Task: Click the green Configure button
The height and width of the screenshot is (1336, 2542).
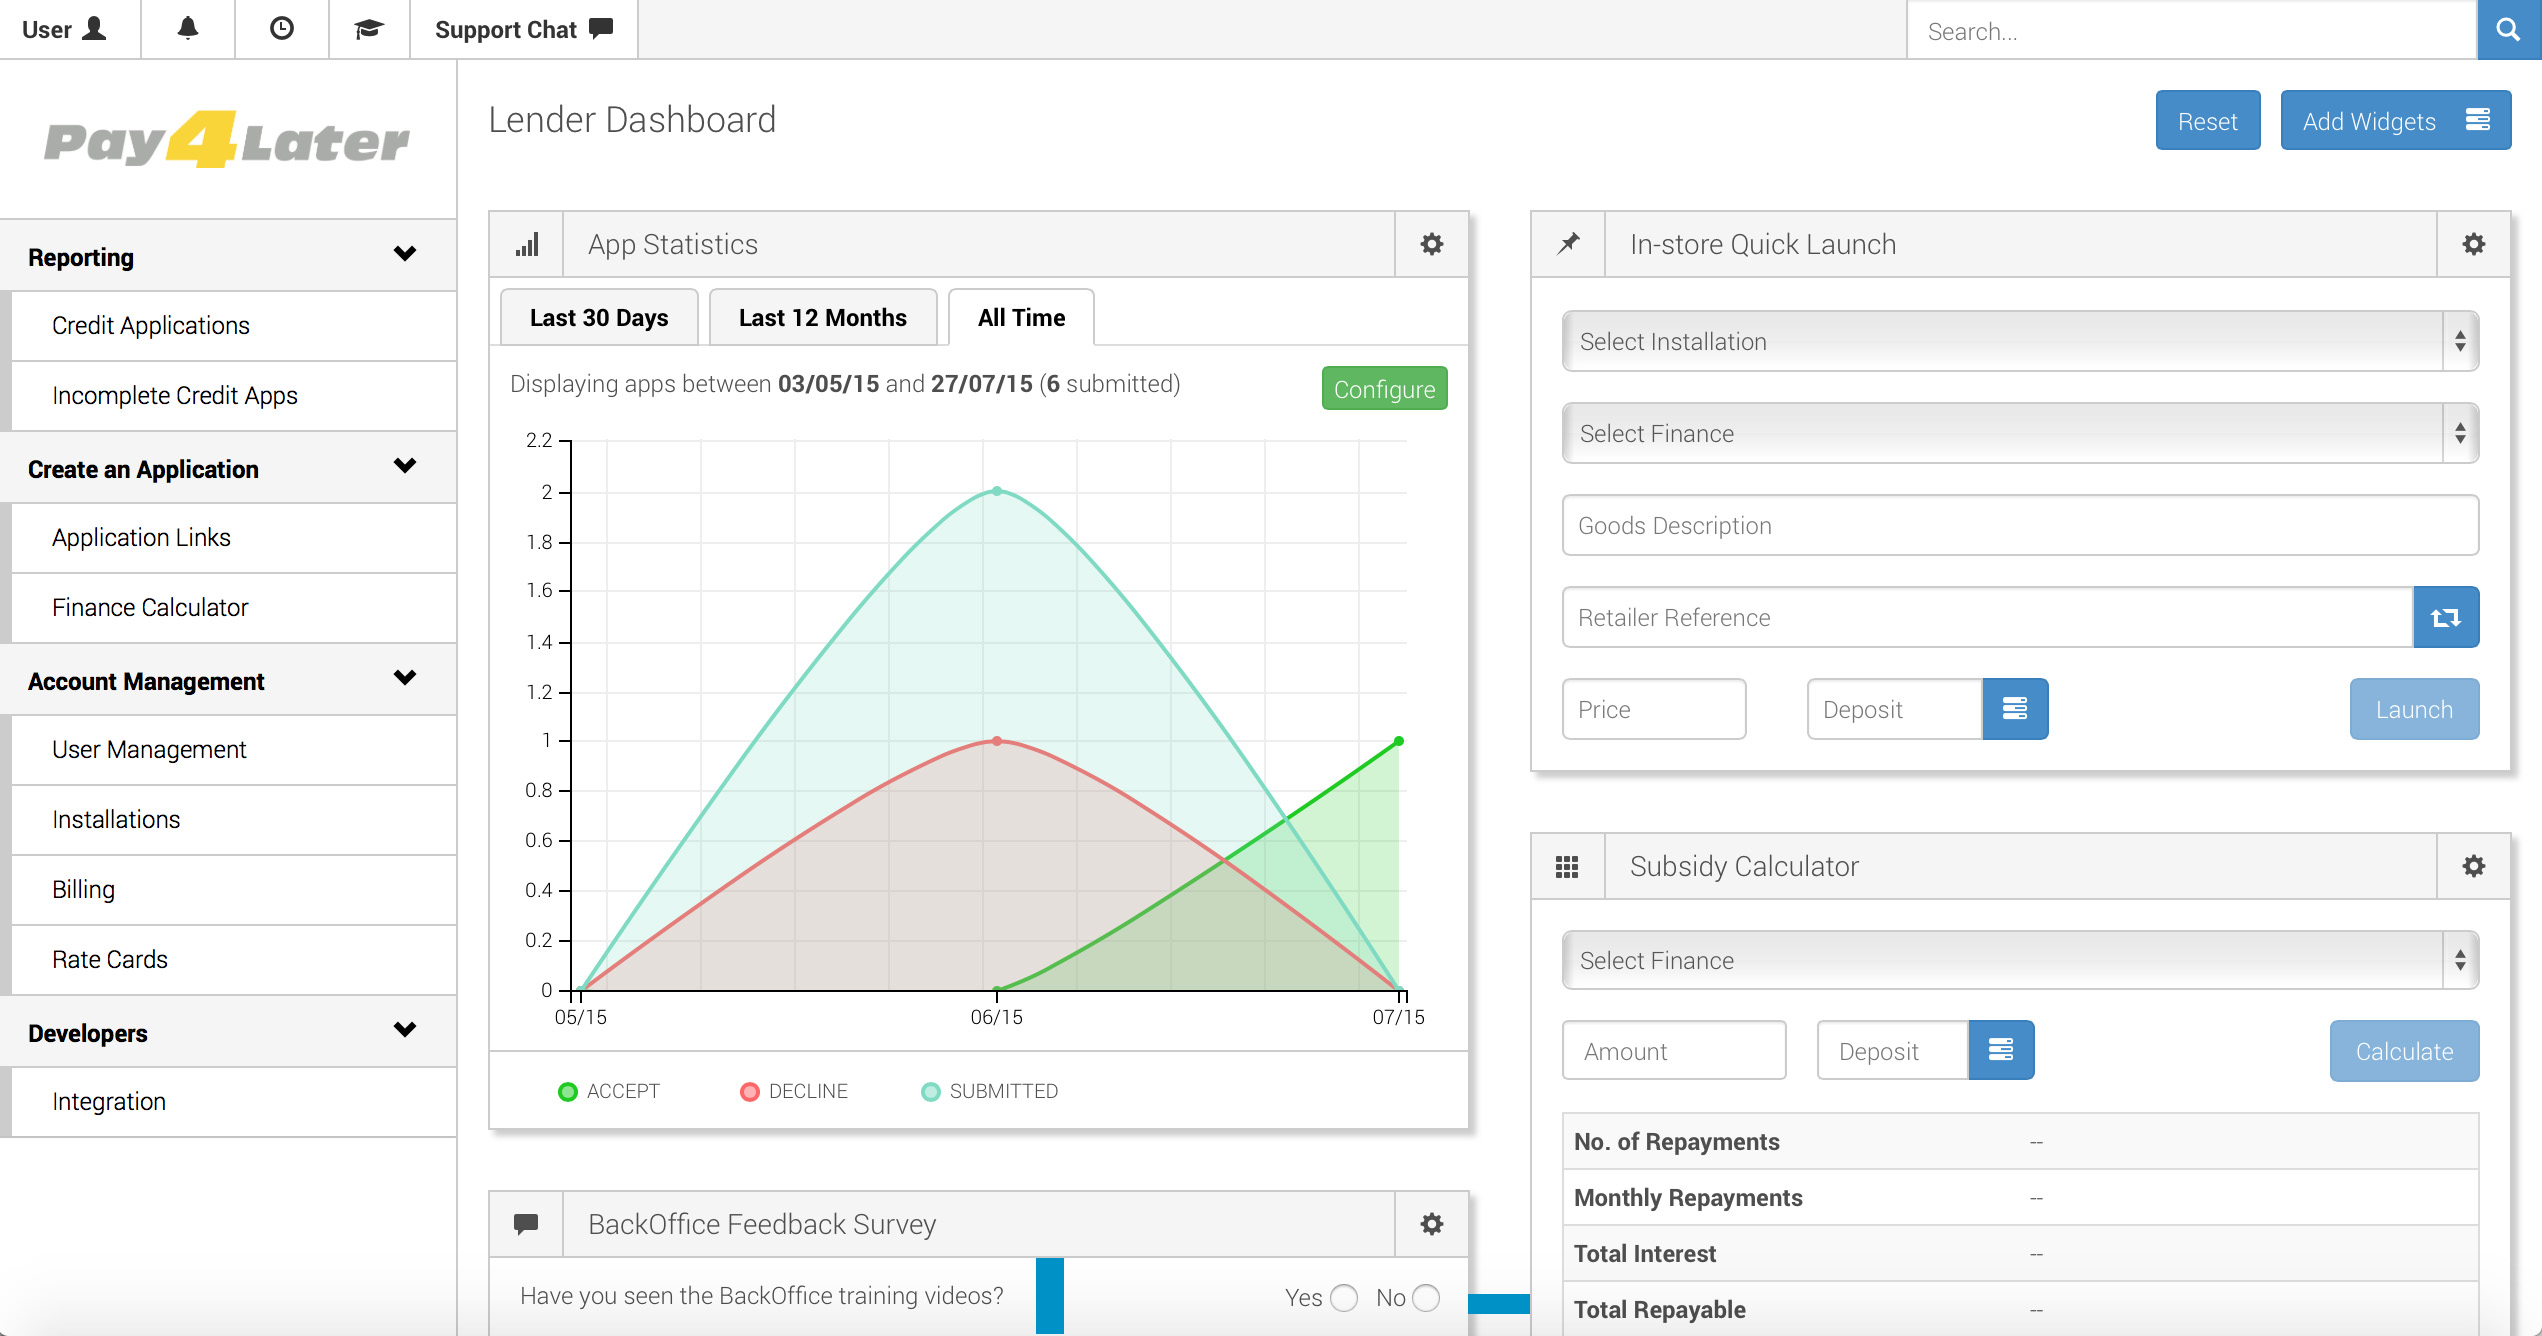Action: (x=1384, y=389)
